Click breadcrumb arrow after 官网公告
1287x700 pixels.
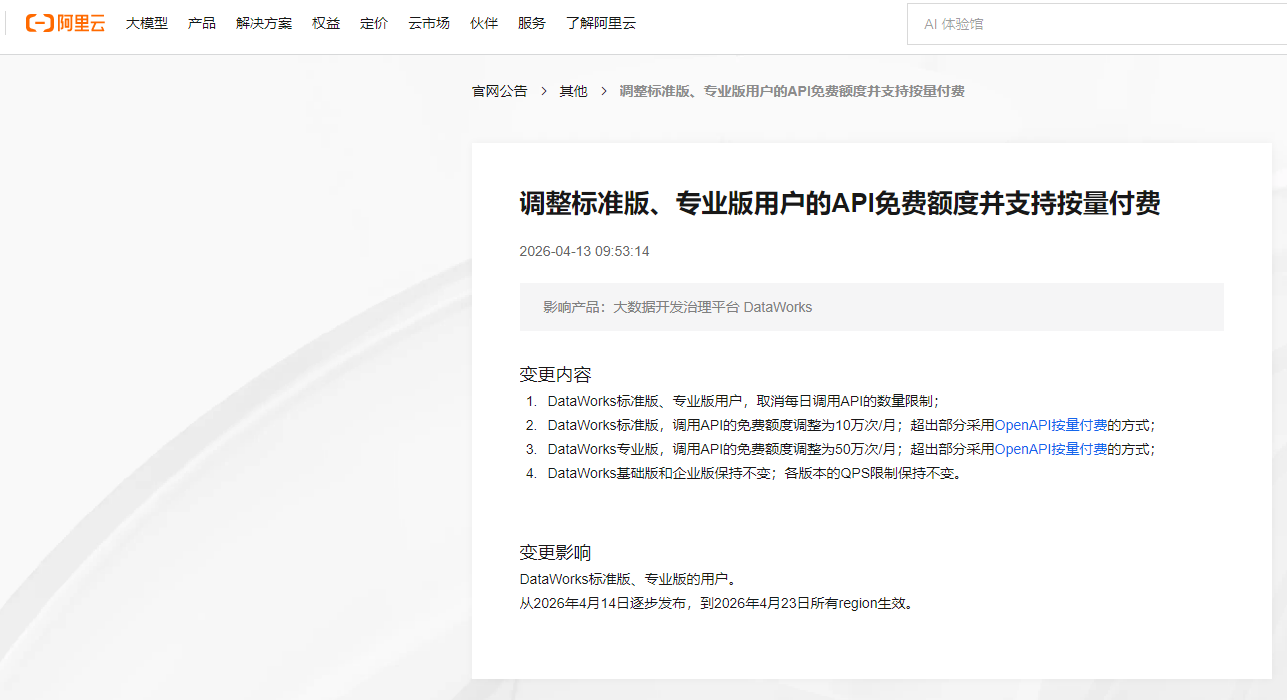(x=544, y=91)
